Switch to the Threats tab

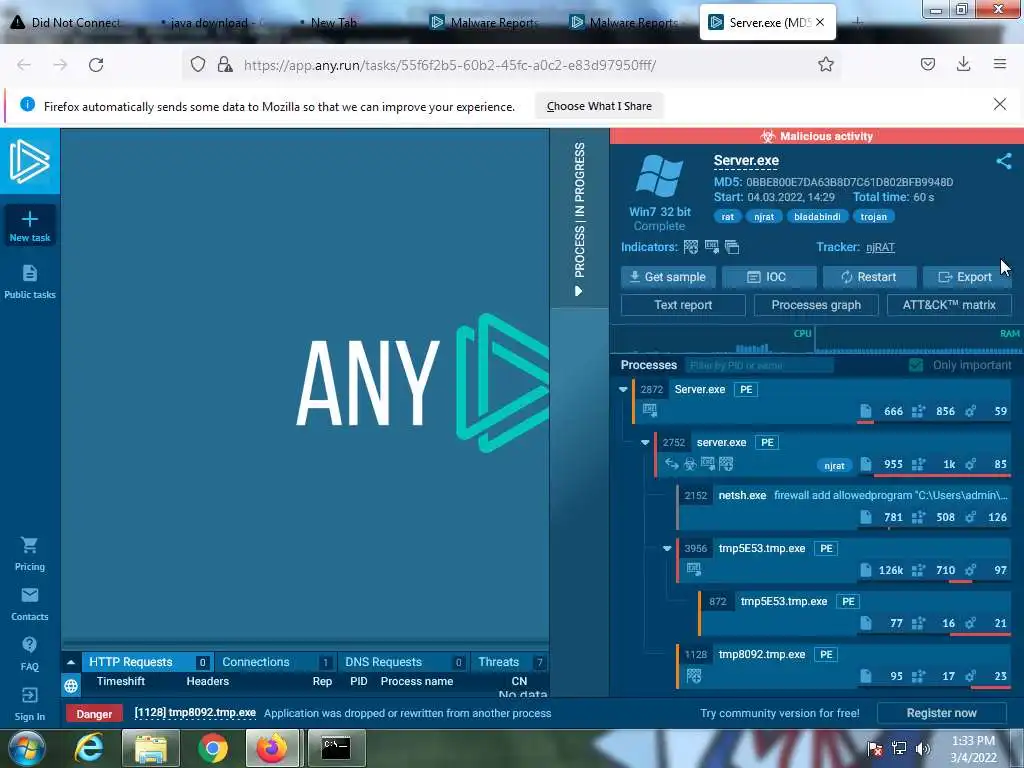click(509, 662)
